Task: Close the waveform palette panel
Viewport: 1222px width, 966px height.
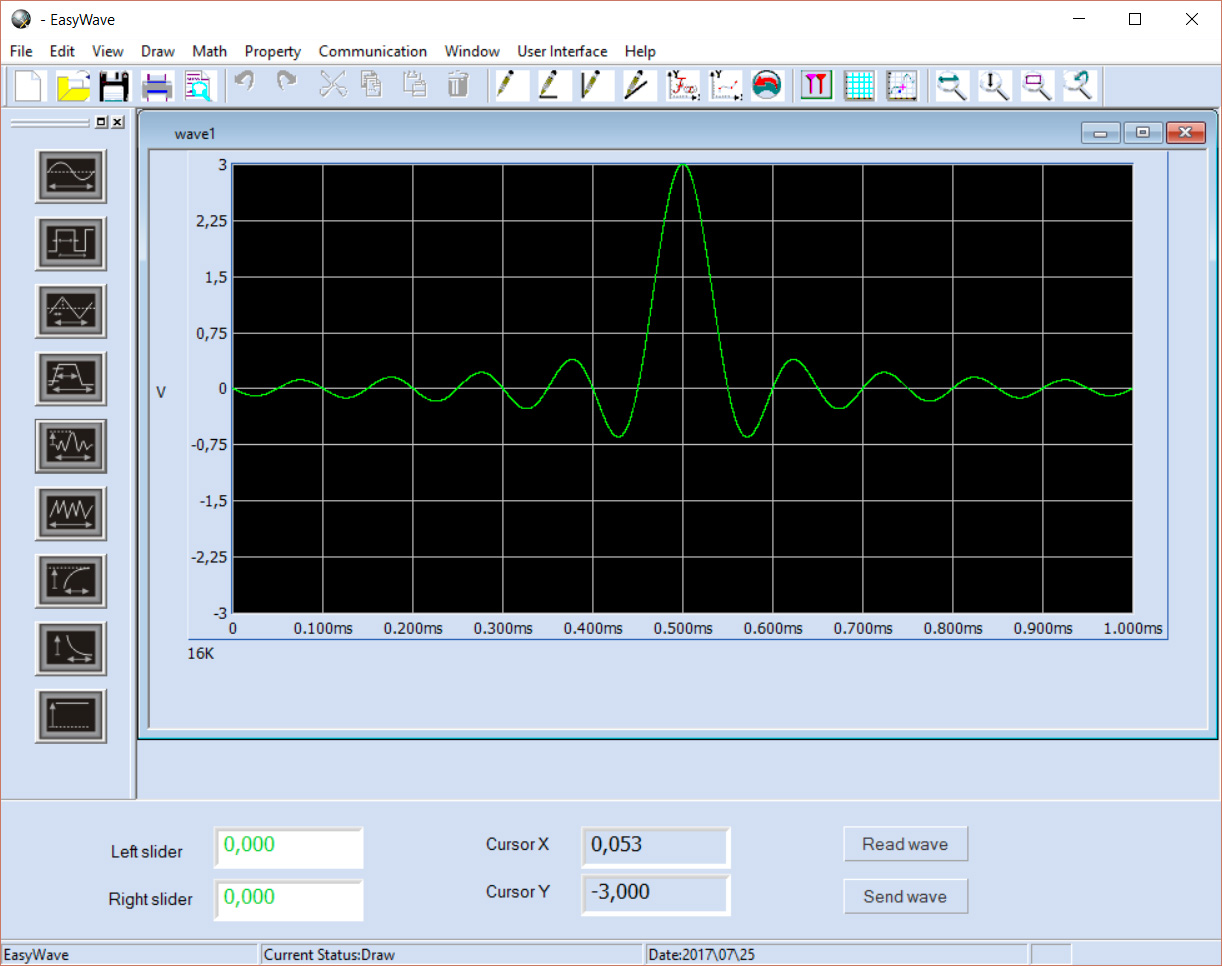Action: [x=117, y=122]
